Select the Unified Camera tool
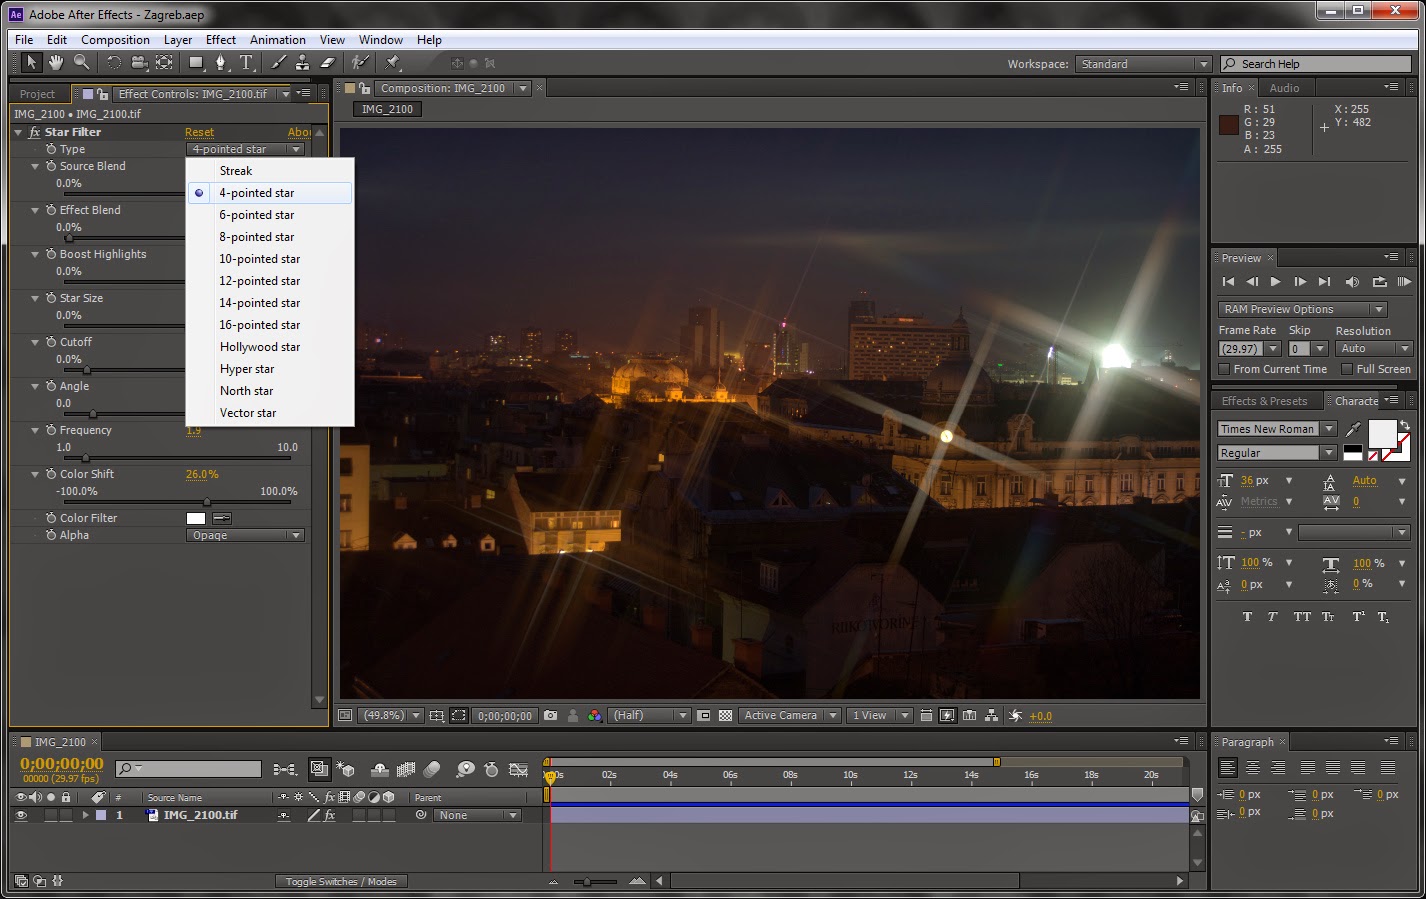The width and height of the screenshot is (1426, 899). (140, 62)
